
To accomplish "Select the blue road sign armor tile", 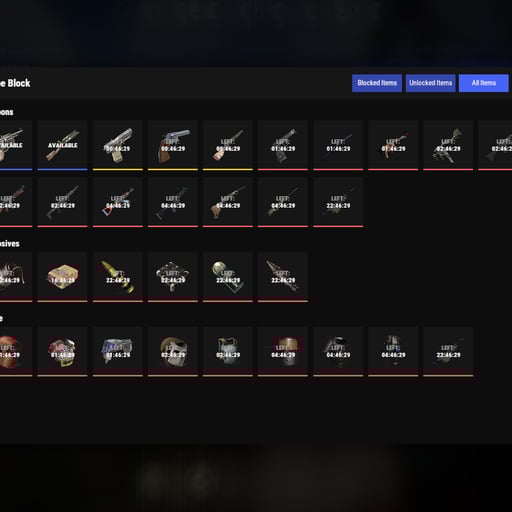I will [x=118, y=352].
